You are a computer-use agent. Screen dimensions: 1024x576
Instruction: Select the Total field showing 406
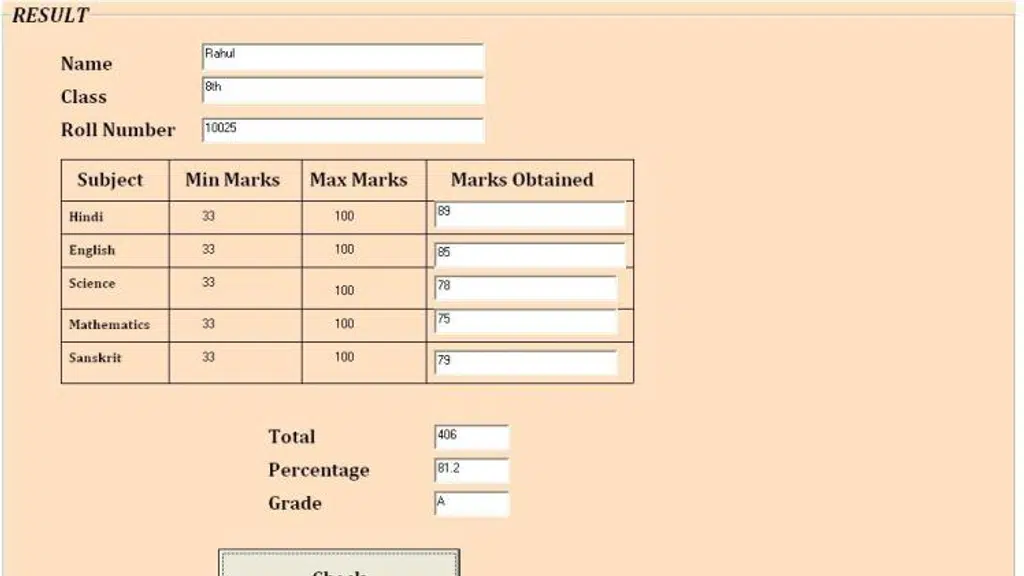coord(472,437)
